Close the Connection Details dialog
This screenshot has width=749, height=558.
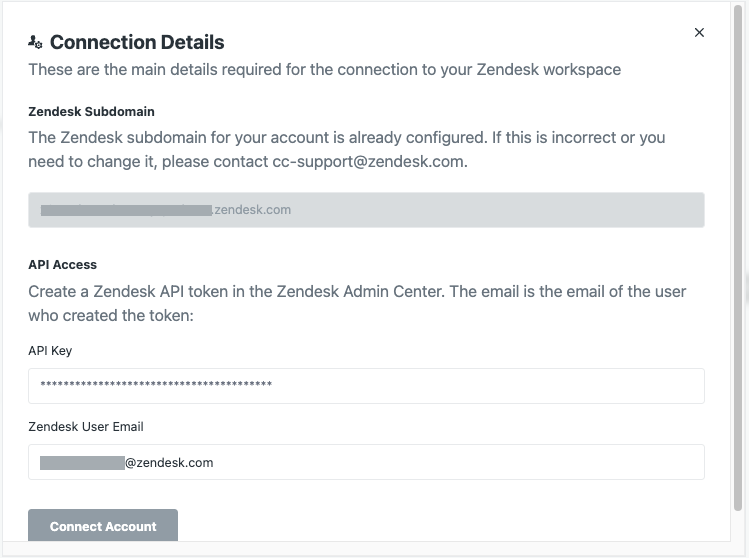point(699,33)
